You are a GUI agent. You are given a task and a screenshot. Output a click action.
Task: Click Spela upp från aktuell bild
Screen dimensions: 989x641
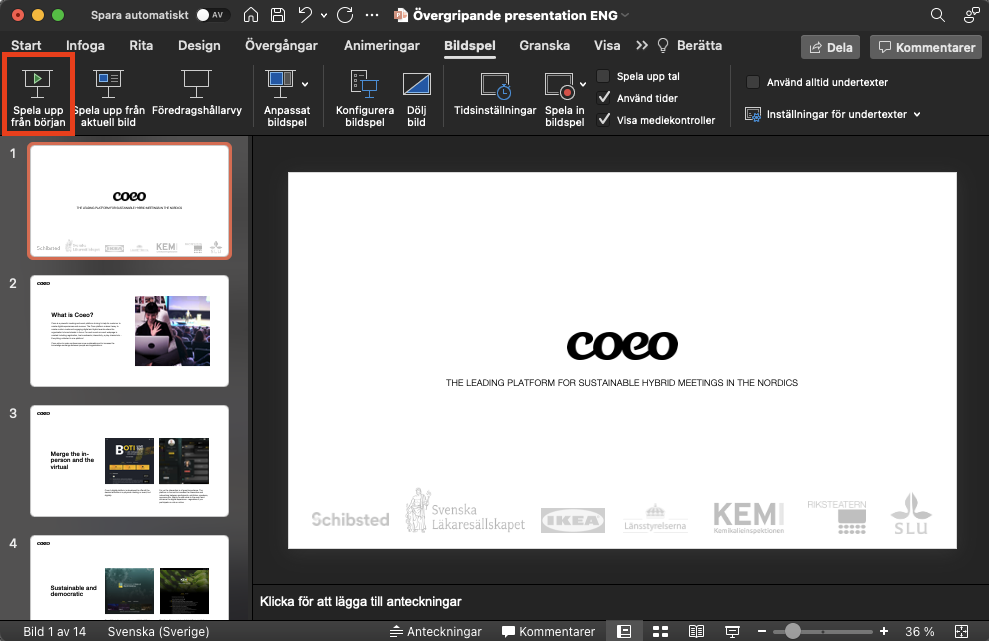click(108, 98)
